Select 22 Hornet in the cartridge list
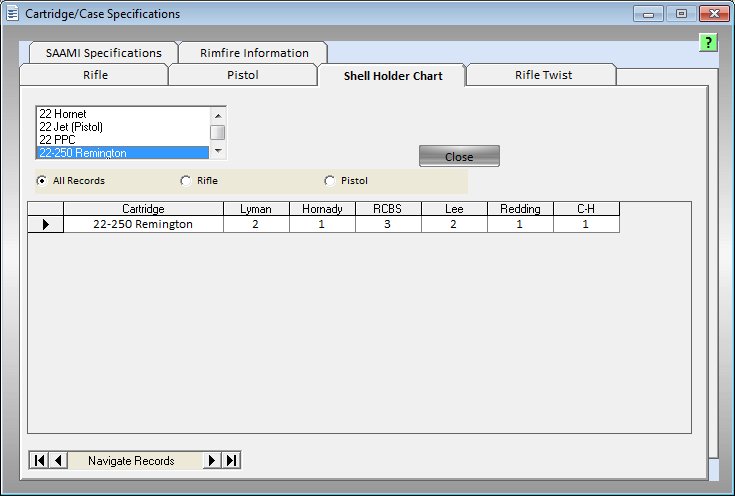This screenshot has height=496, width=735. (x=63, y=114)
